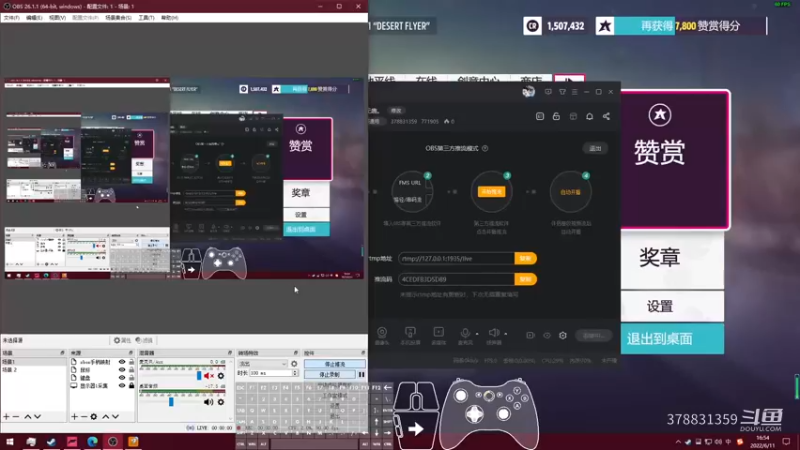This screenshot has width=800, height=450.
Task: Add a new scene with plus icon
Action: [6, 417]
